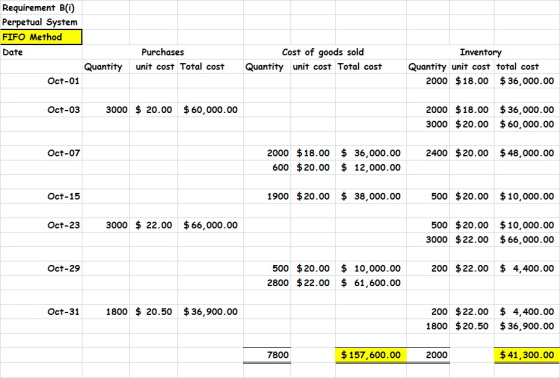The image size is (560, 378).
Task: Select Oct-15 inventory quantity '500'
Action: 428,196
